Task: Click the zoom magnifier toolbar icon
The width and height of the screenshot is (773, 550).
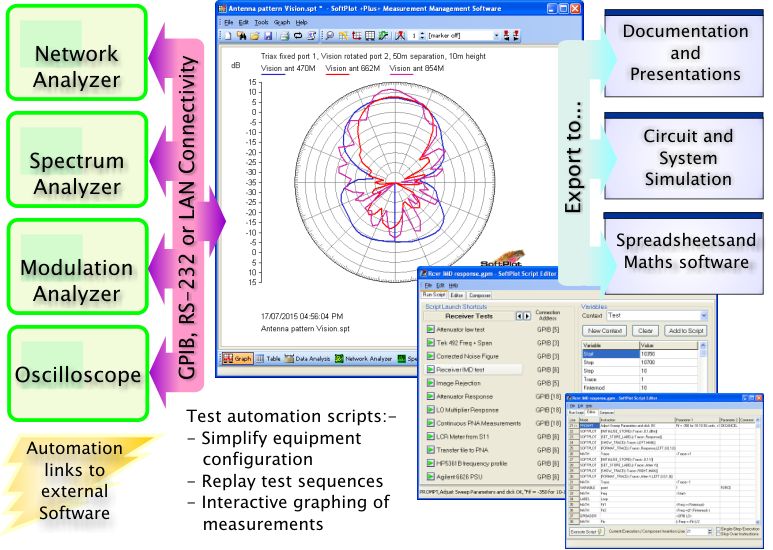Action: [330, 35]
